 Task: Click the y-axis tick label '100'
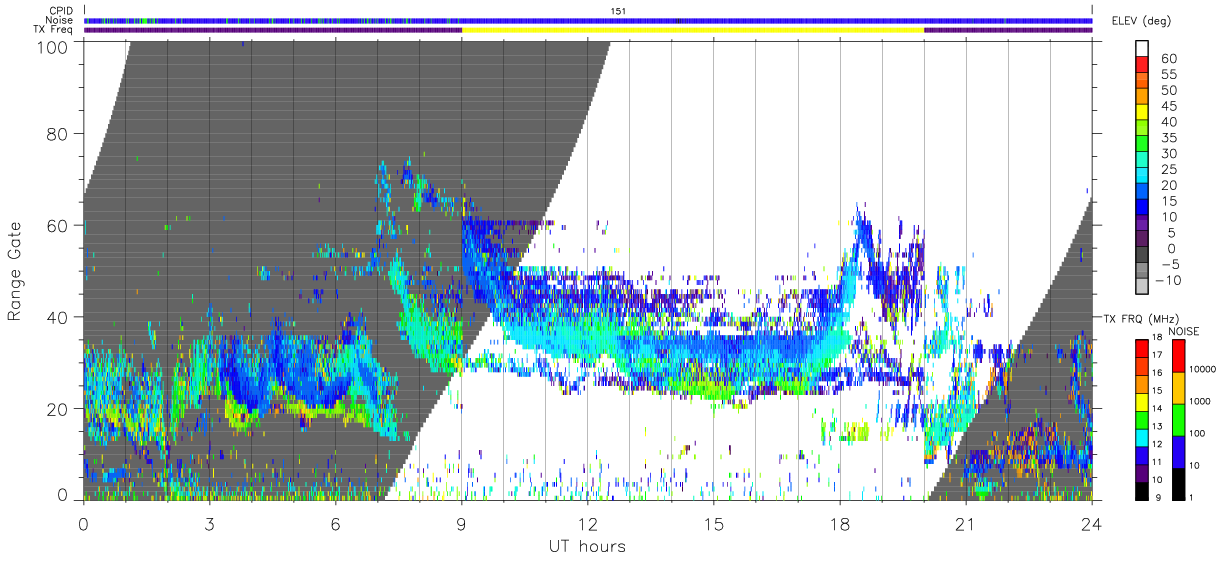click(x=53, y=46)
